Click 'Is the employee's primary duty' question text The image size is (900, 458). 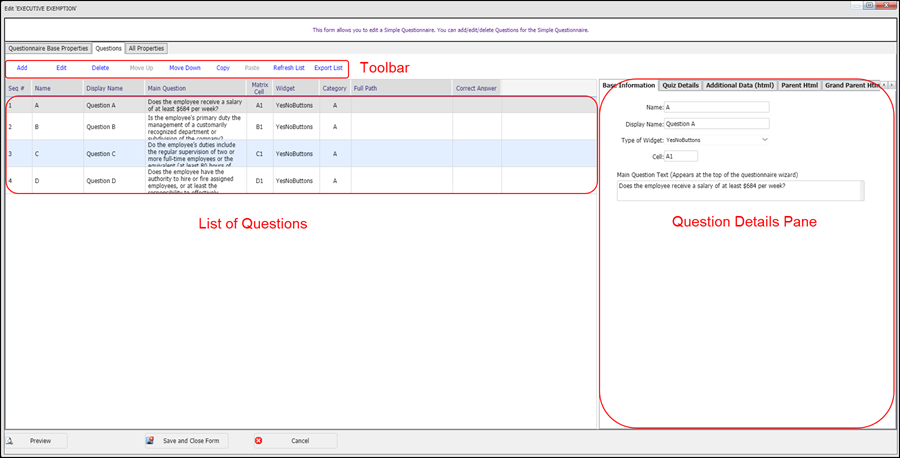193,126
